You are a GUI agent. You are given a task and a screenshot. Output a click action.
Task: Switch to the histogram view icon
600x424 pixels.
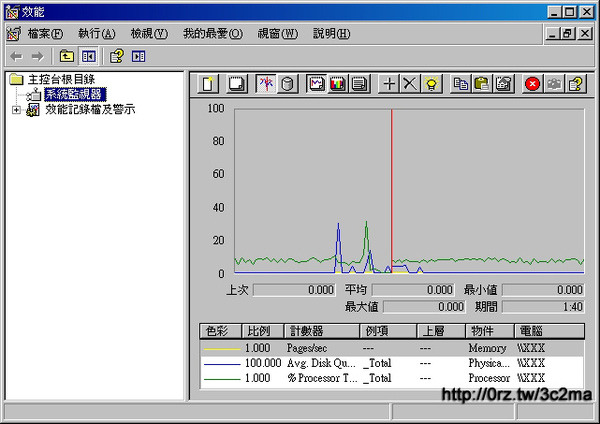click(338, 84)
